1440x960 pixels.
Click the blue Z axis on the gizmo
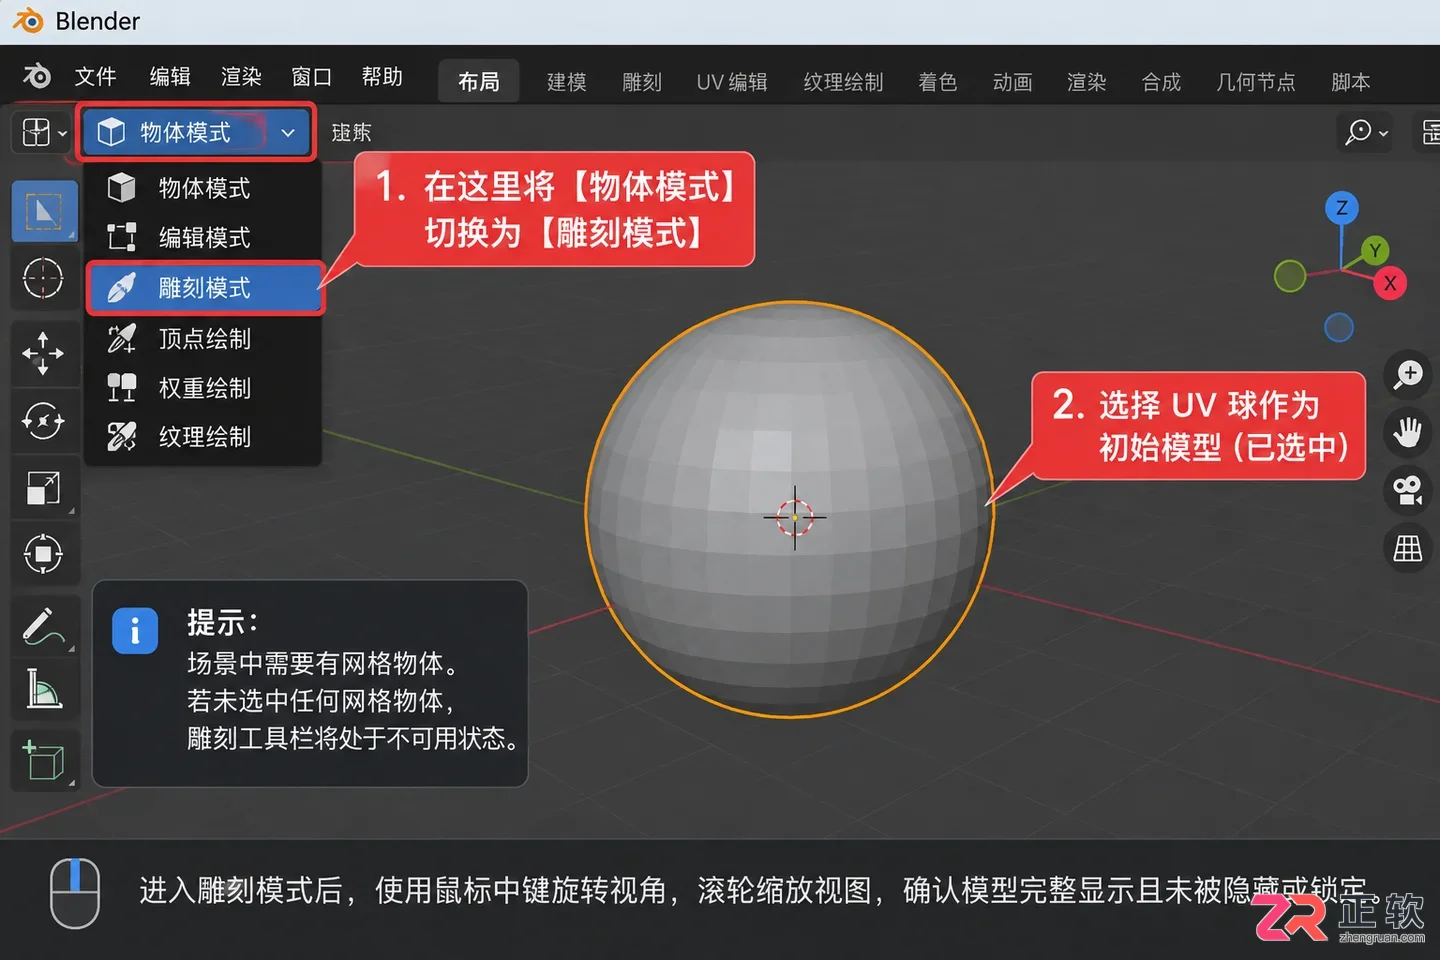coord(1341,208)
